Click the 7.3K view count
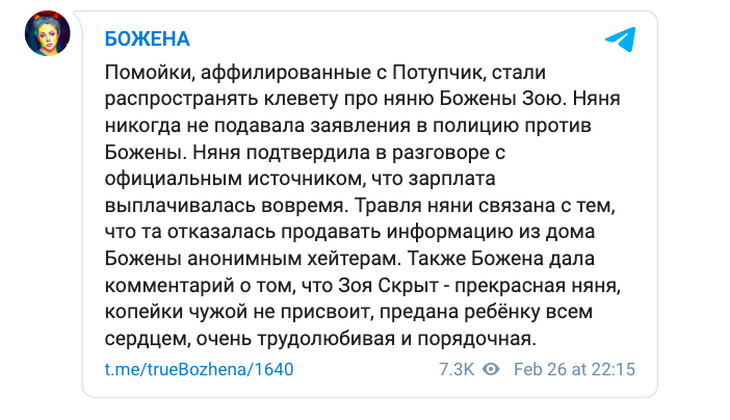 pos(456,369)
